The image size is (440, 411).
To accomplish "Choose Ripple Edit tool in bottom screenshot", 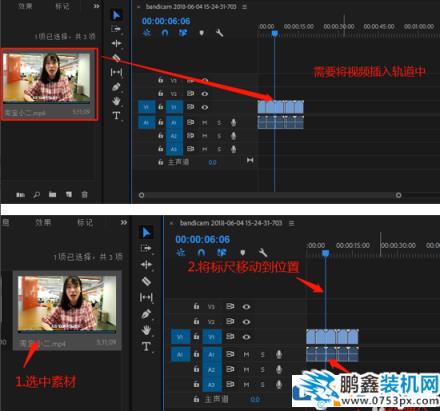I will tap(146, 265).
